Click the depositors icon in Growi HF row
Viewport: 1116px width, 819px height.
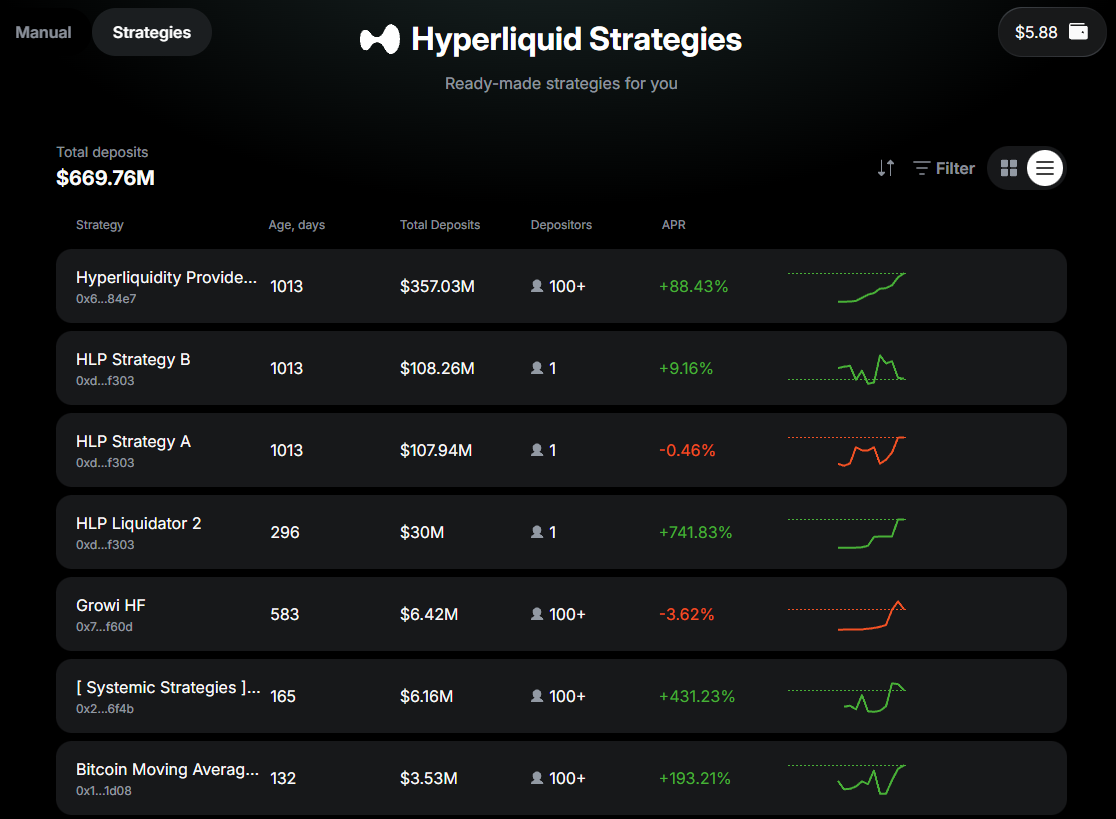coord(537,614)
